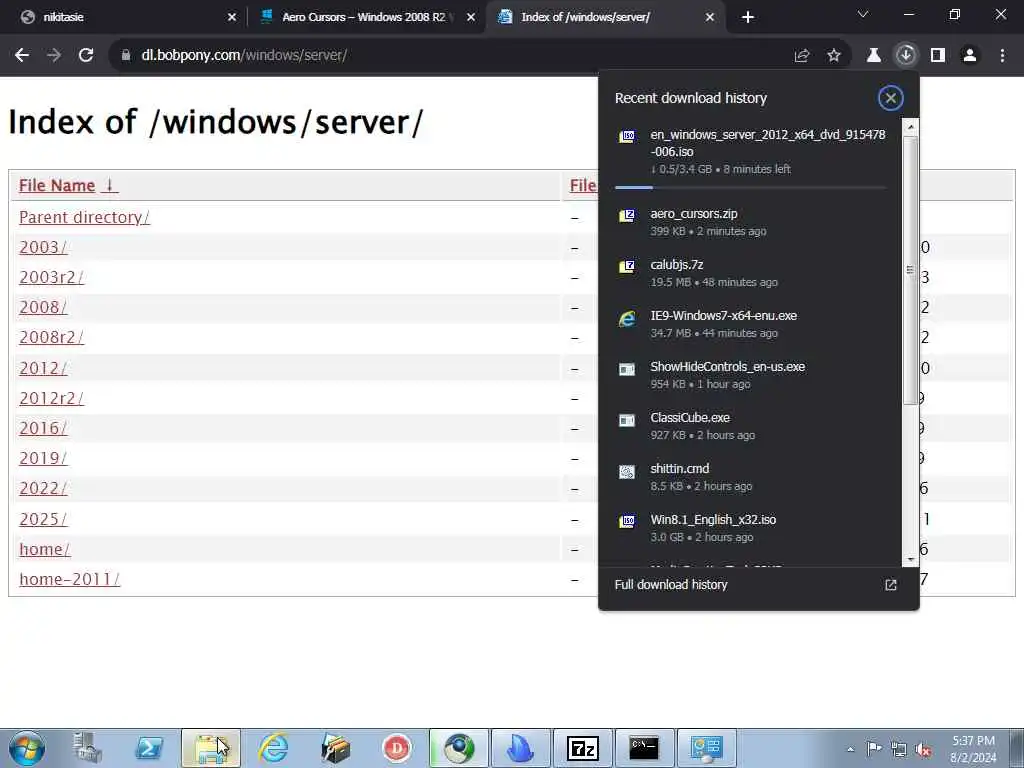
Task: Expand the tab search chevron
Action: tap(863, 14)
